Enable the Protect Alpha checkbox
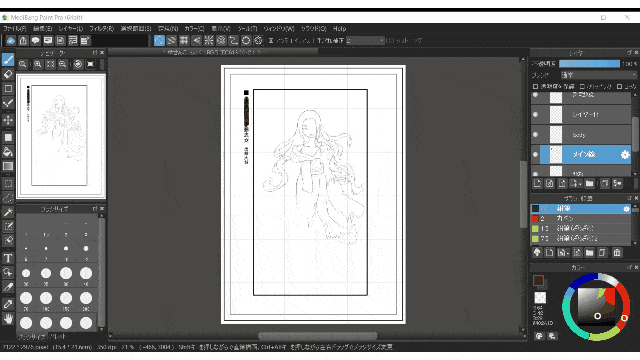Screen dimensions: 640x360 [x=536, y=87]
